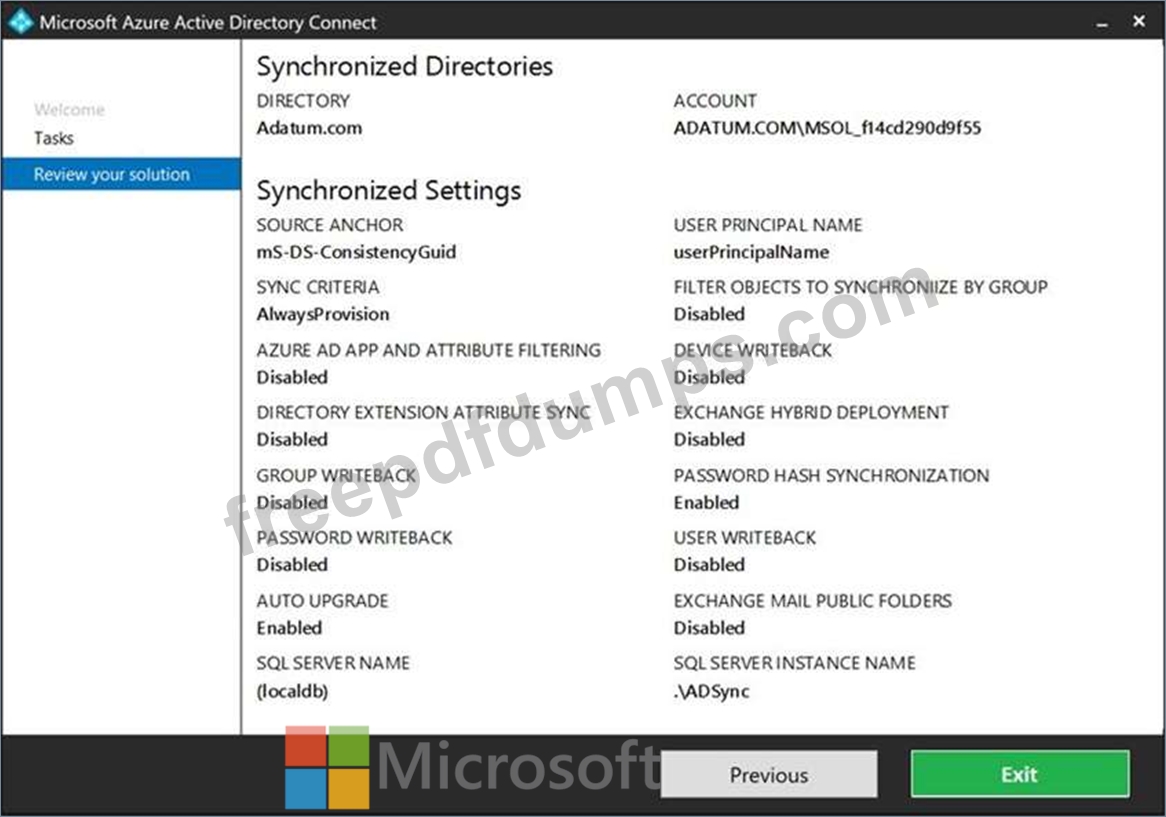Click the DIRECTORY column label

click(x=303, y=101)
